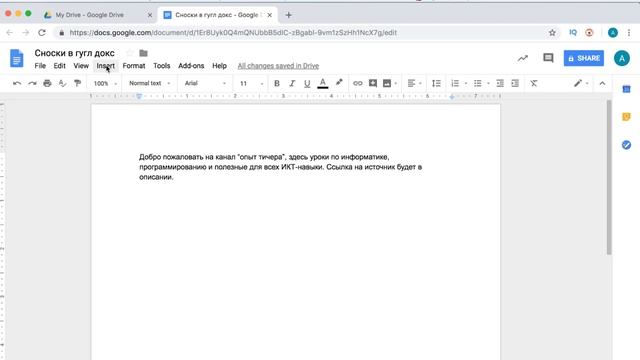Open the Google account avatar

coord(622,58)
